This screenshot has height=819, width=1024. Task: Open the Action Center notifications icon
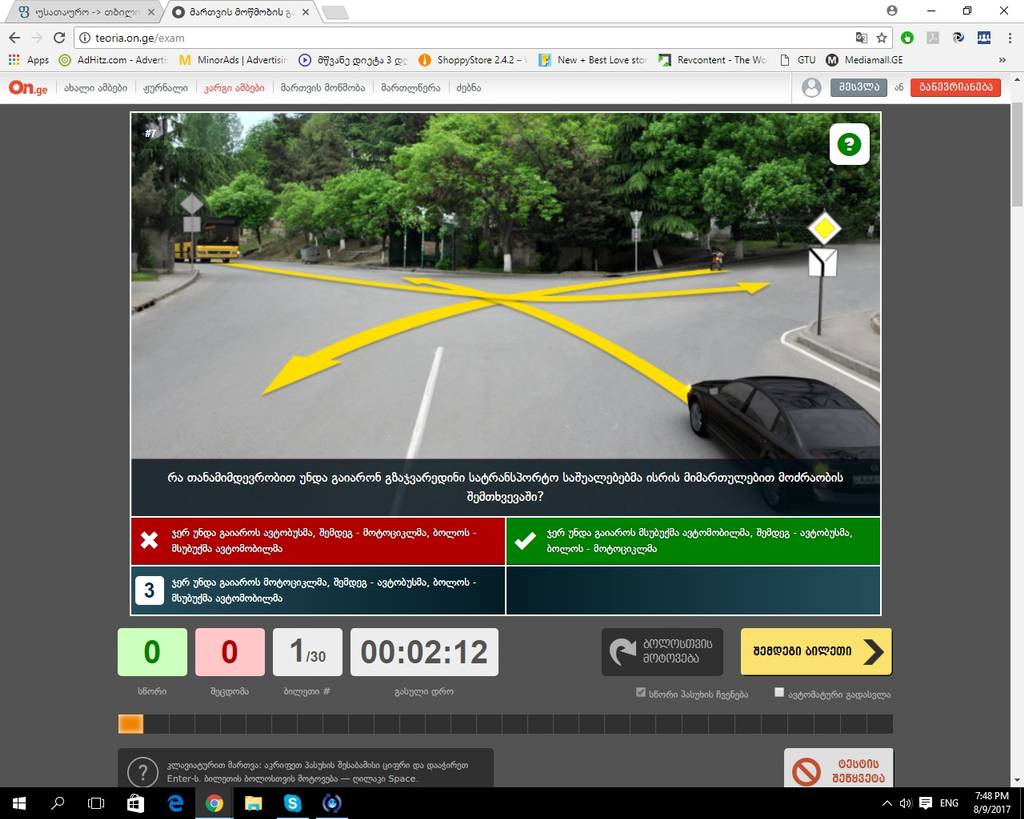(925, 803)
